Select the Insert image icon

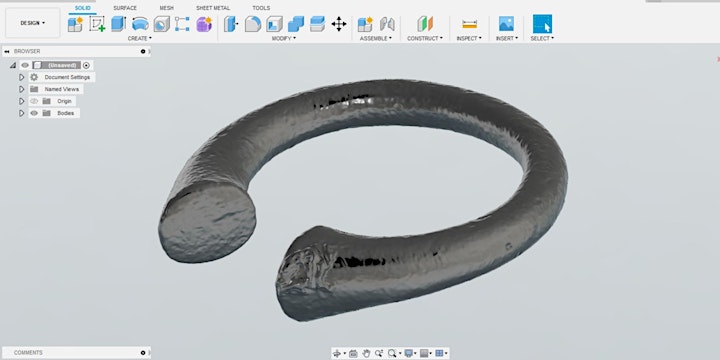coord(506,24)
